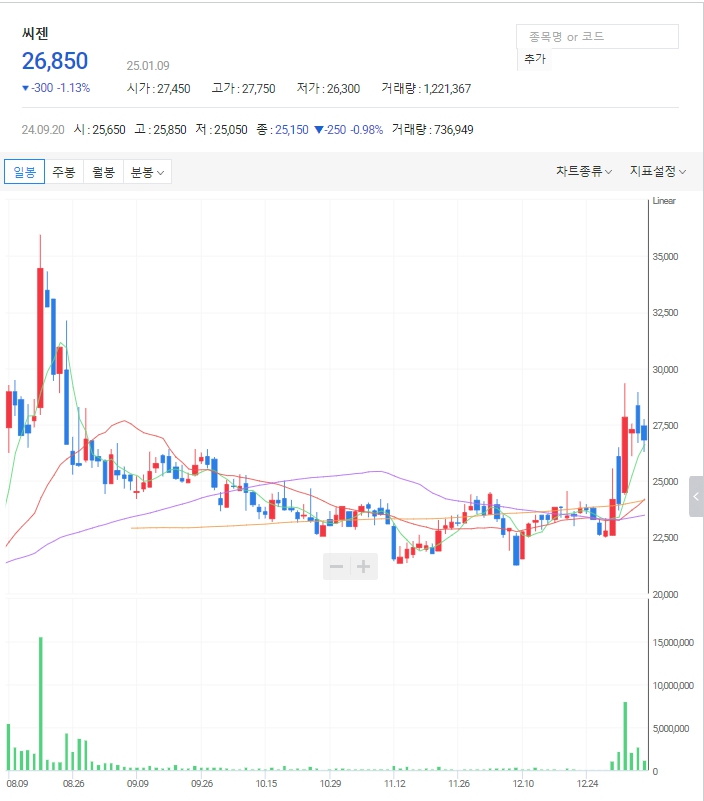Click the 08.09 date axis label

tap(17, 784)
